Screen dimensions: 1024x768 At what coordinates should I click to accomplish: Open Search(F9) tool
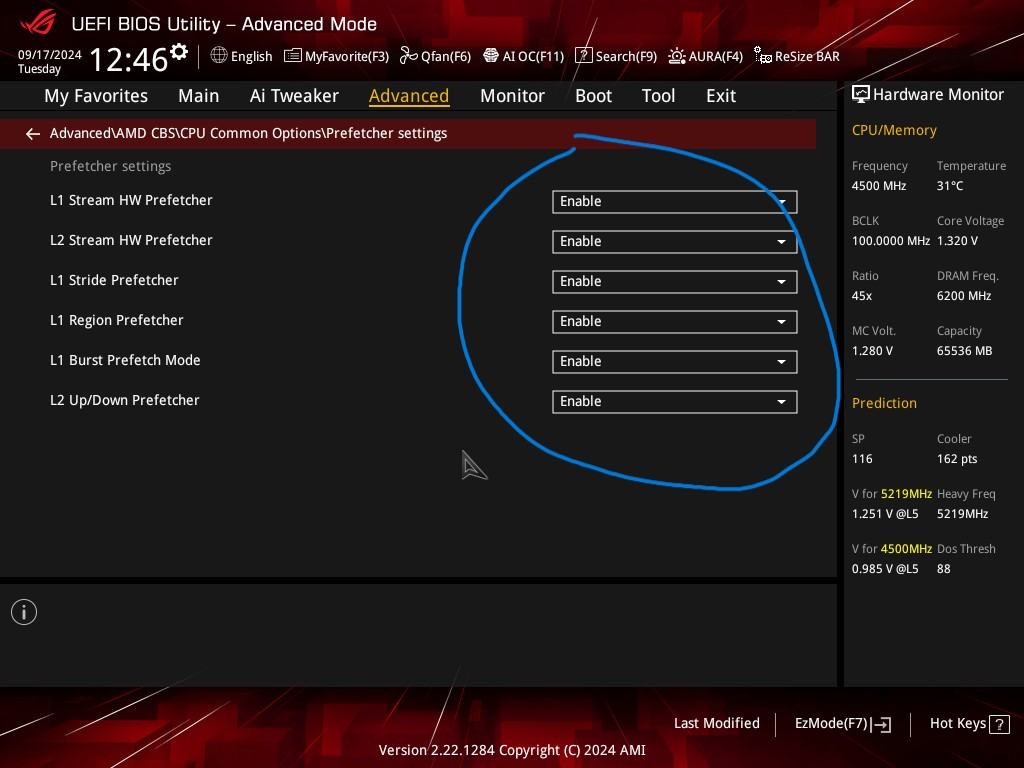(x=616, y=56)
